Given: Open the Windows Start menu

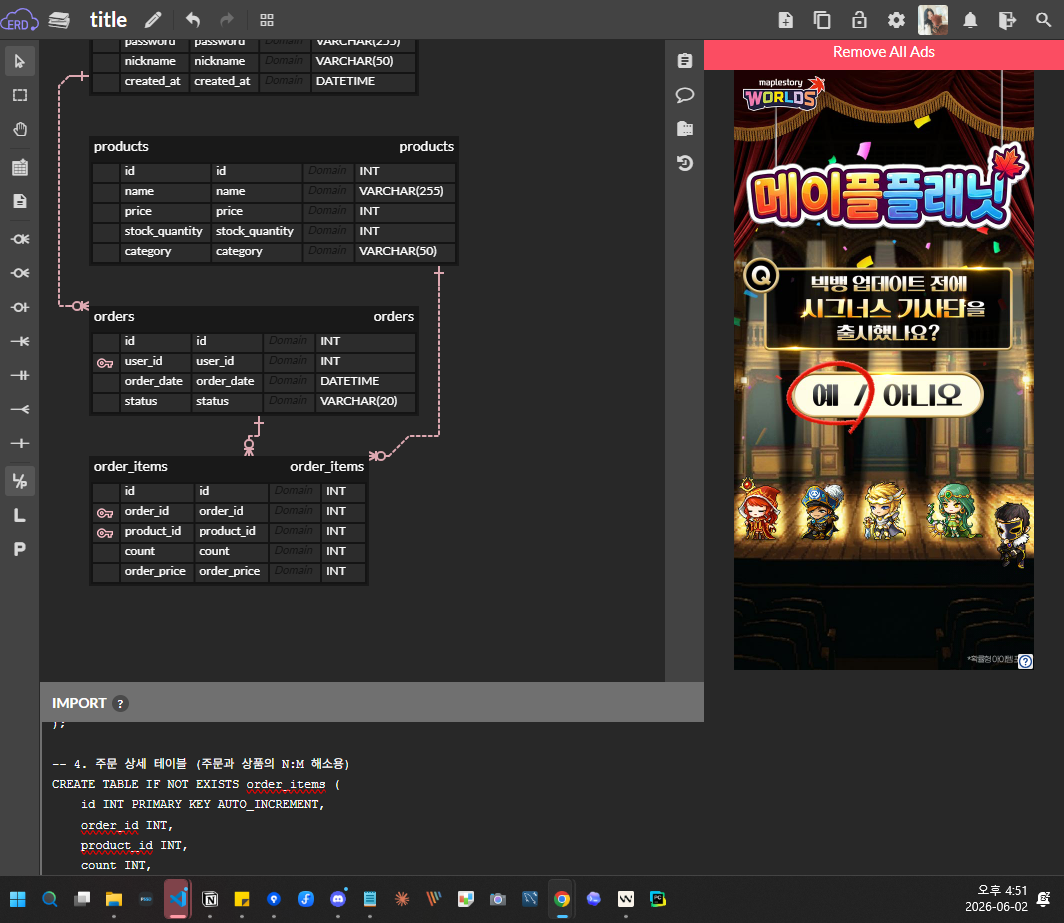Looking at the screenshot, I should pos(18,899).
